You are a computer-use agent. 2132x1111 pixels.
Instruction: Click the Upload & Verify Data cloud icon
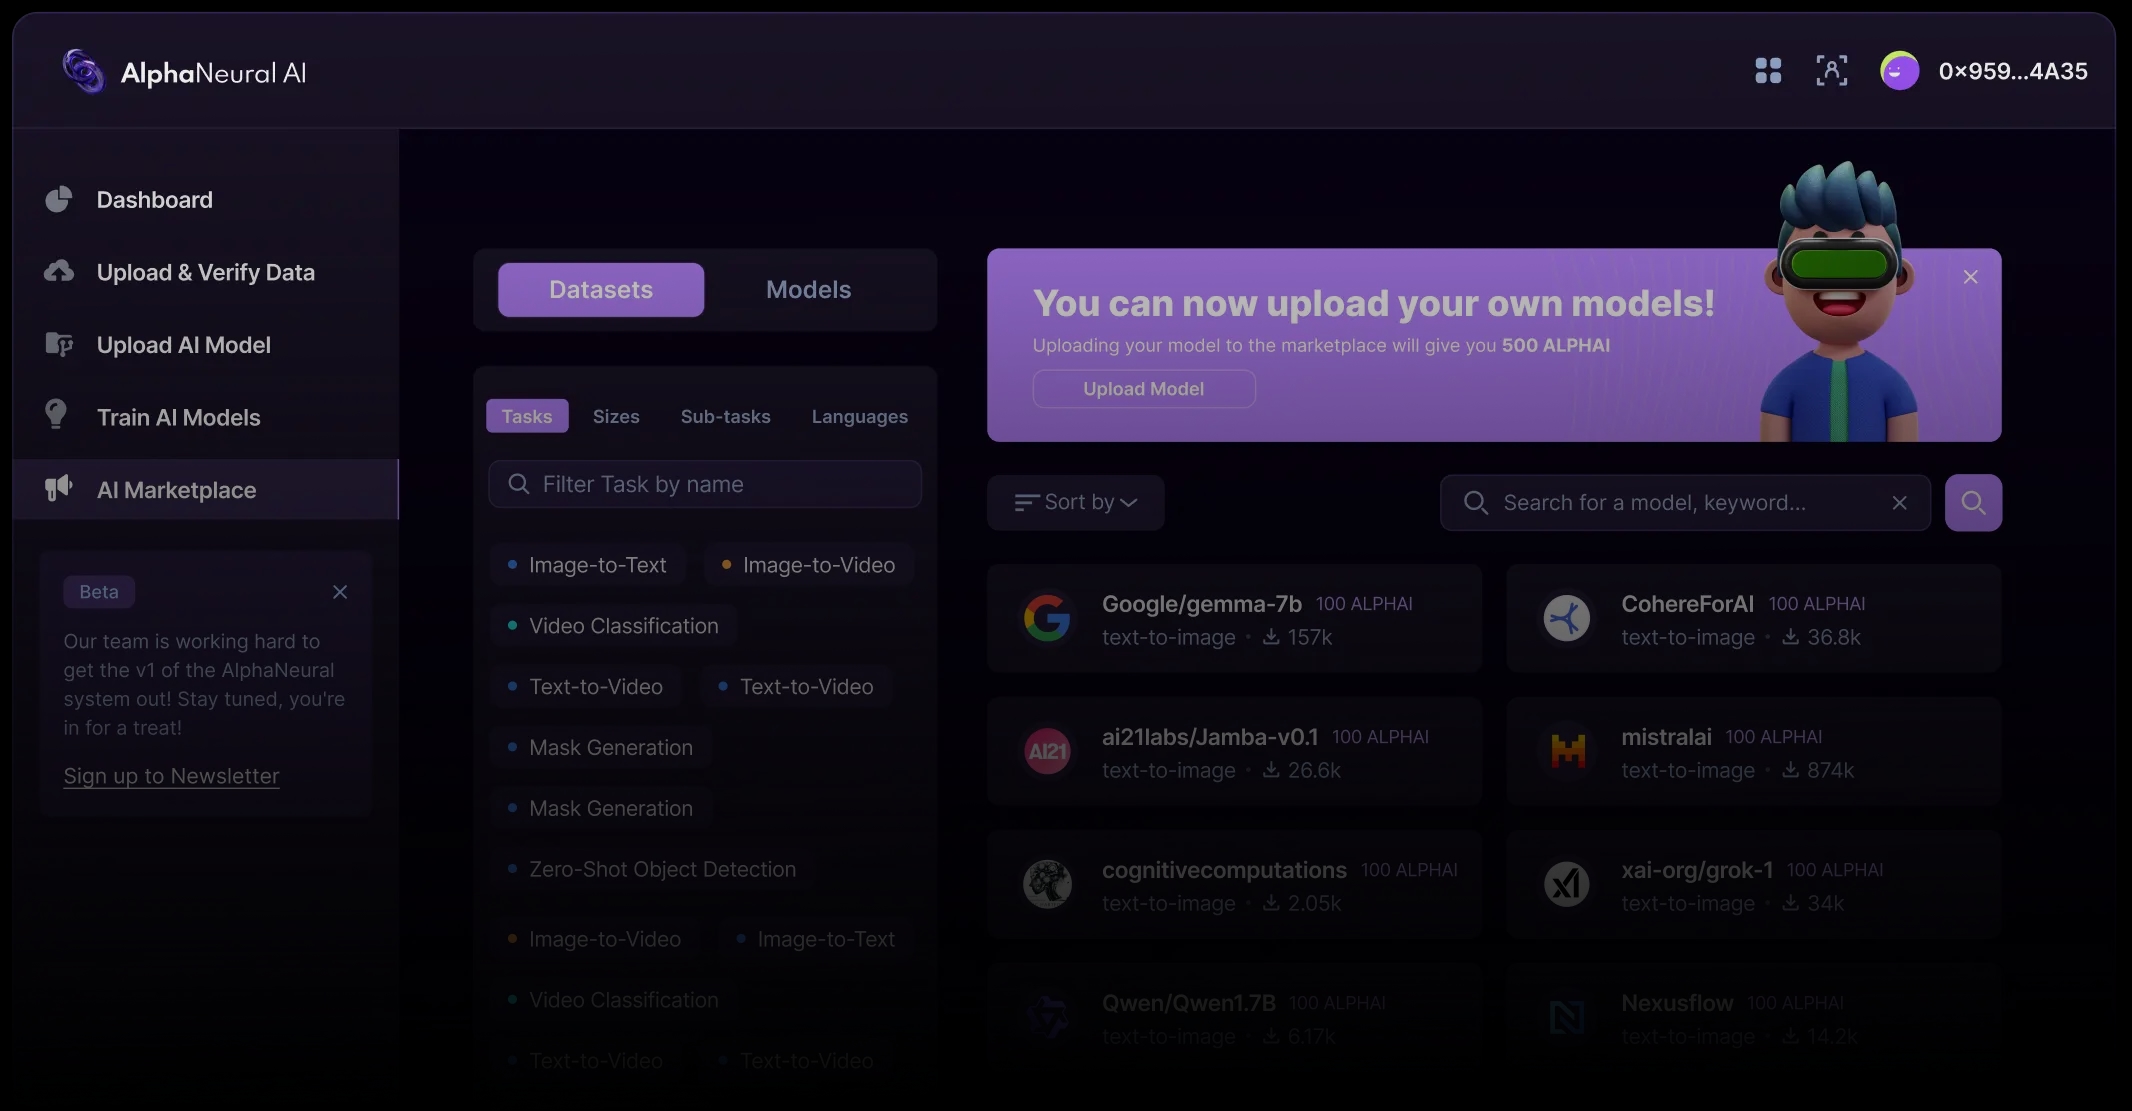(58, 271)
